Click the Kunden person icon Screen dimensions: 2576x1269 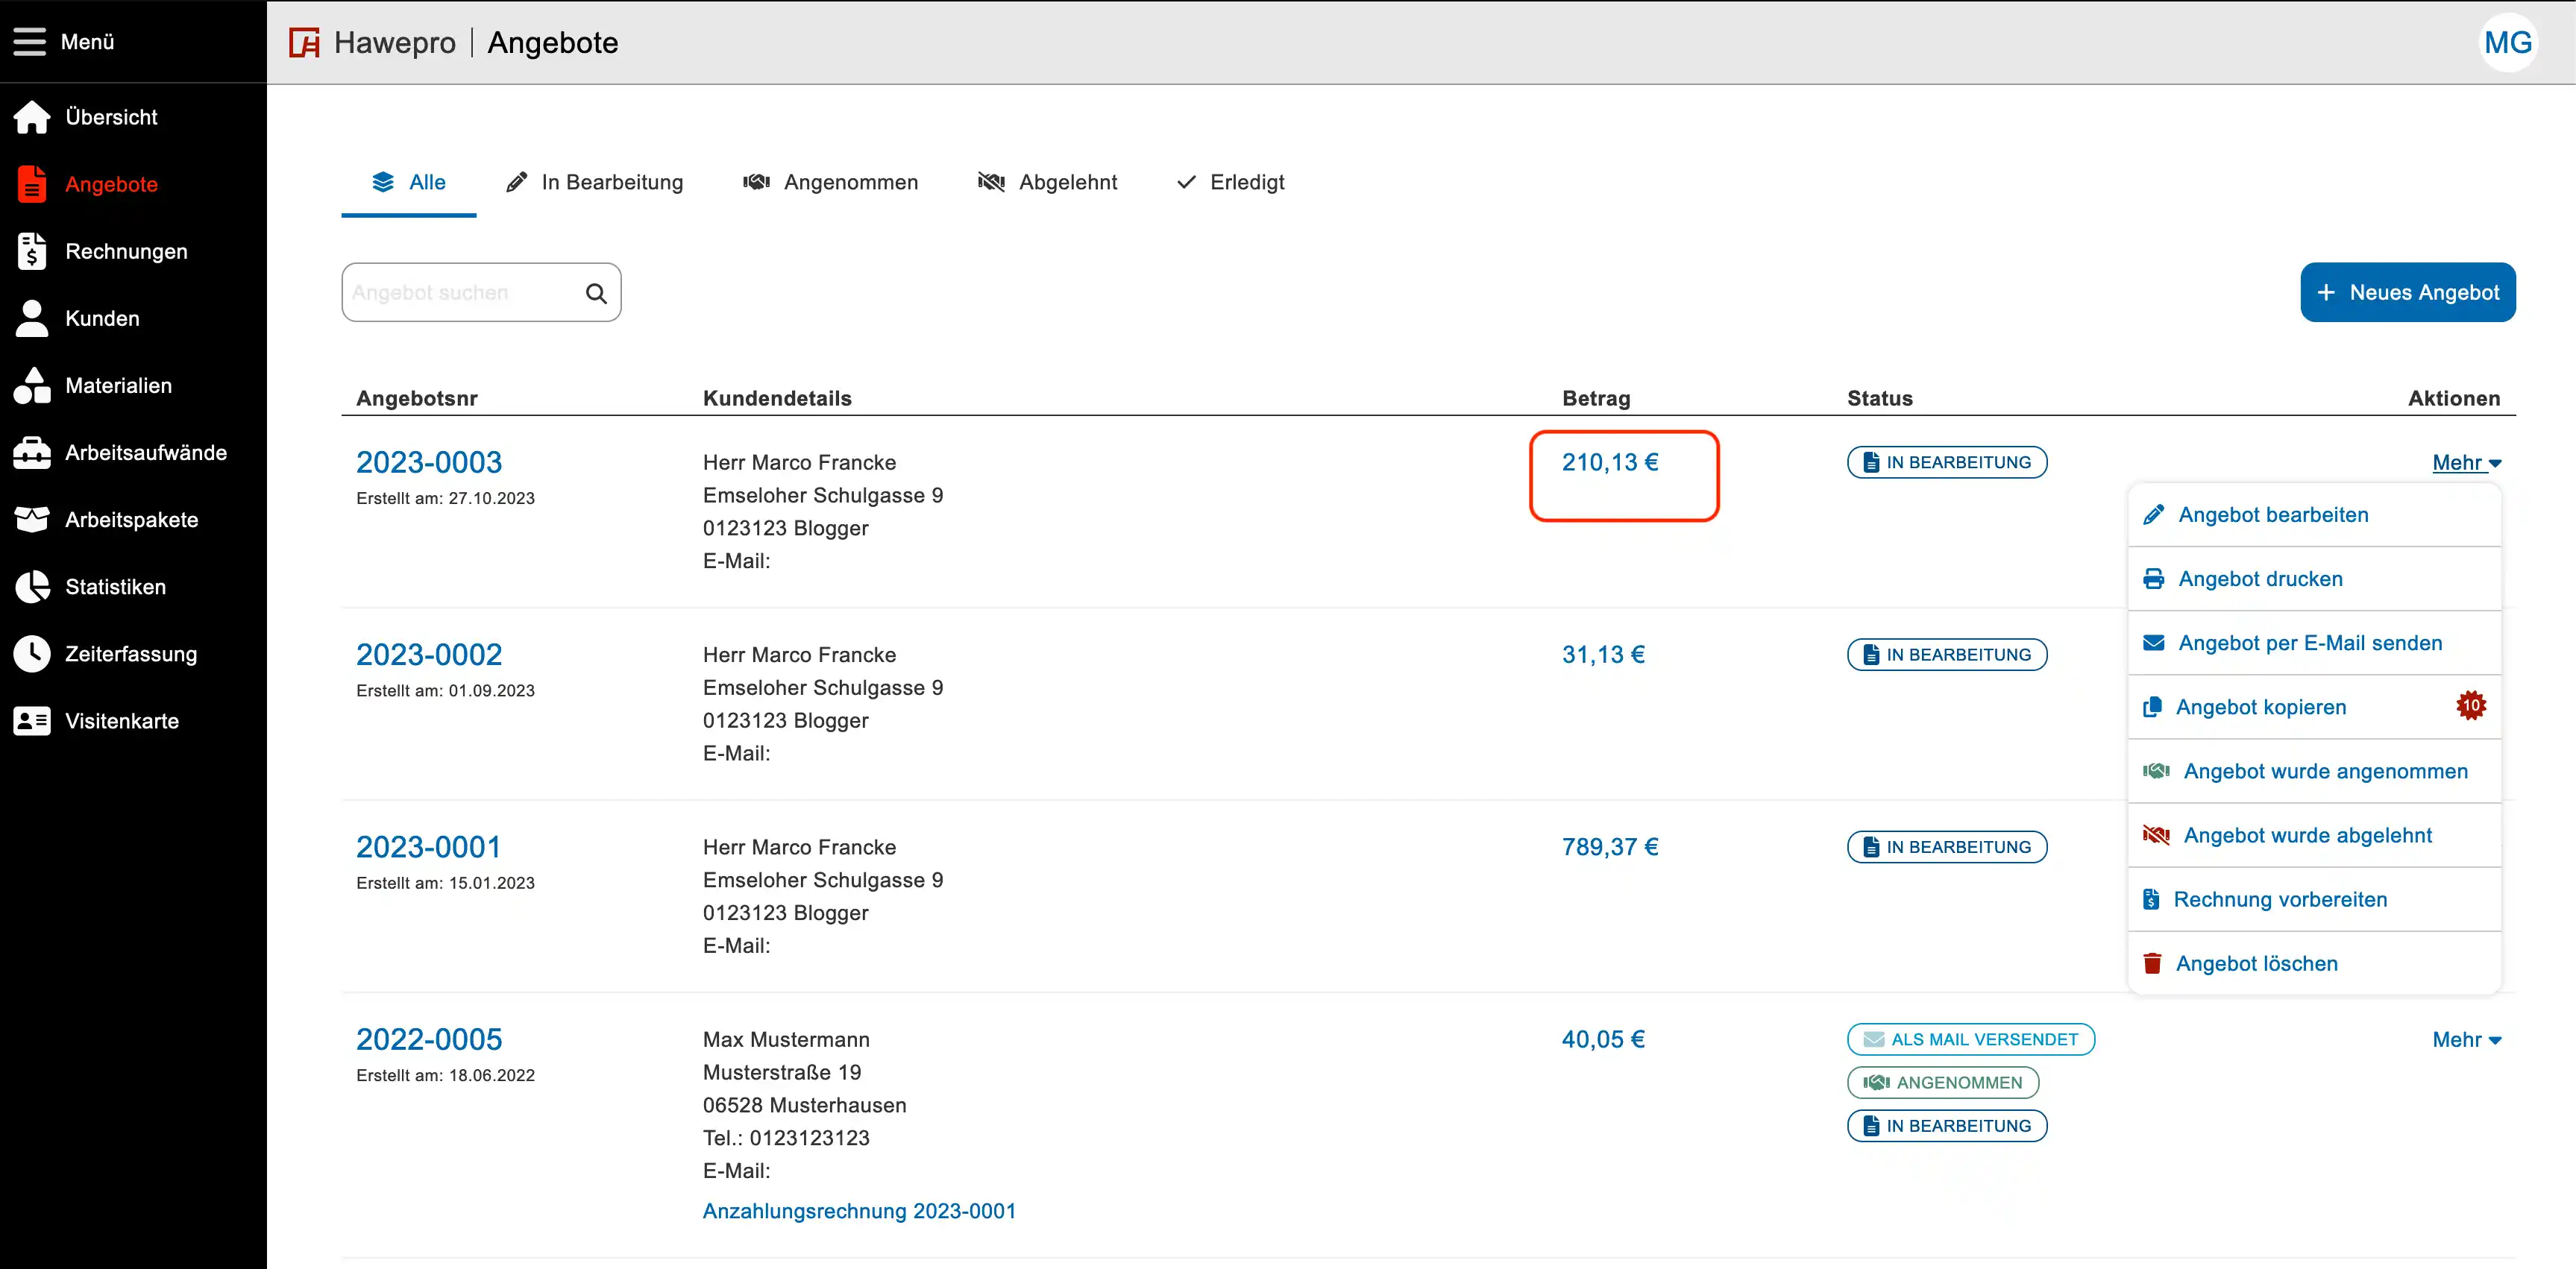pyautogui.click(x=32, y=318)
